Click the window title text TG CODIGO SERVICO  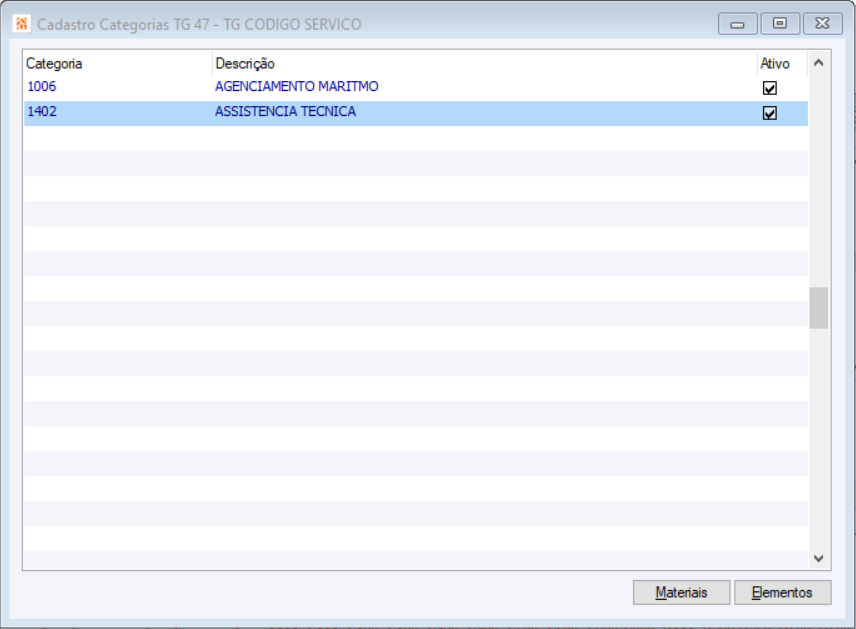pos(298,23)
